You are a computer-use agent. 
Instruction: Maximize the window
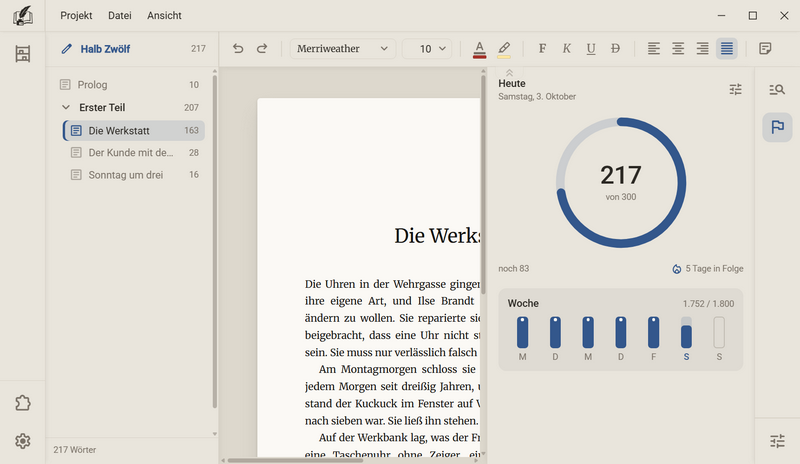click(753, 16)
